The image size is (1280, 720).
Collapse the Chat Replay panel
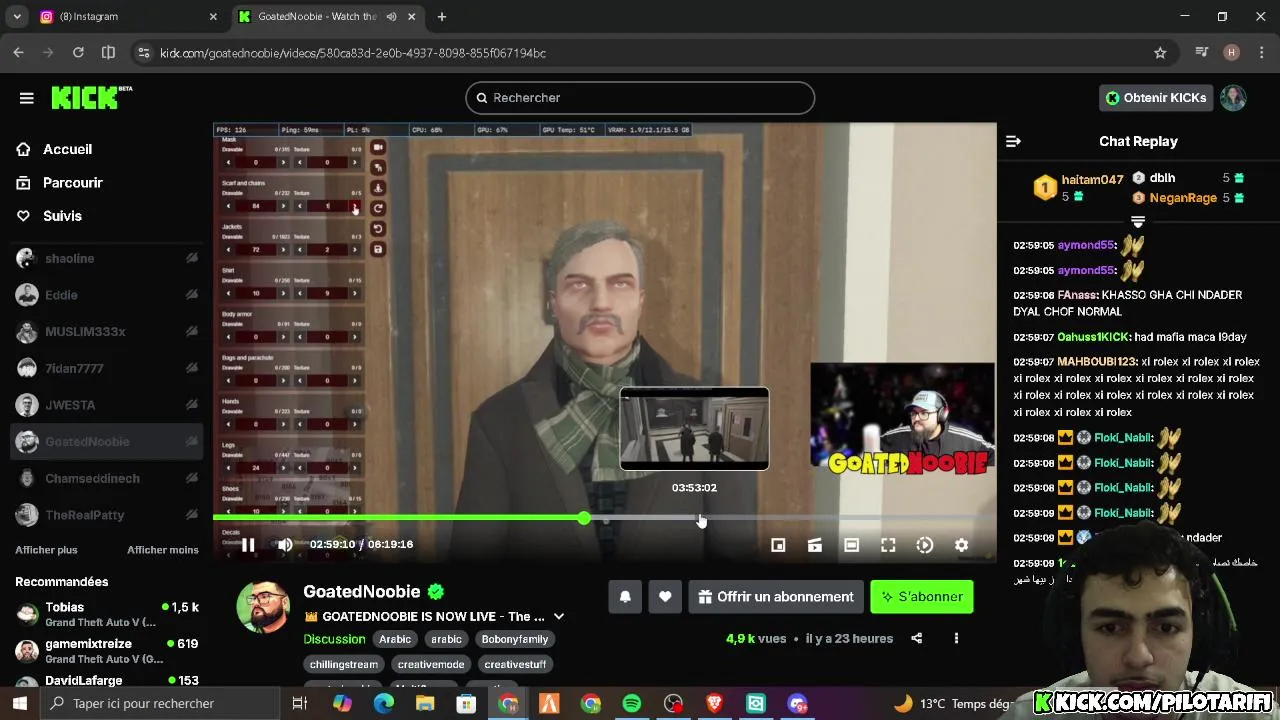(1013, 141)
